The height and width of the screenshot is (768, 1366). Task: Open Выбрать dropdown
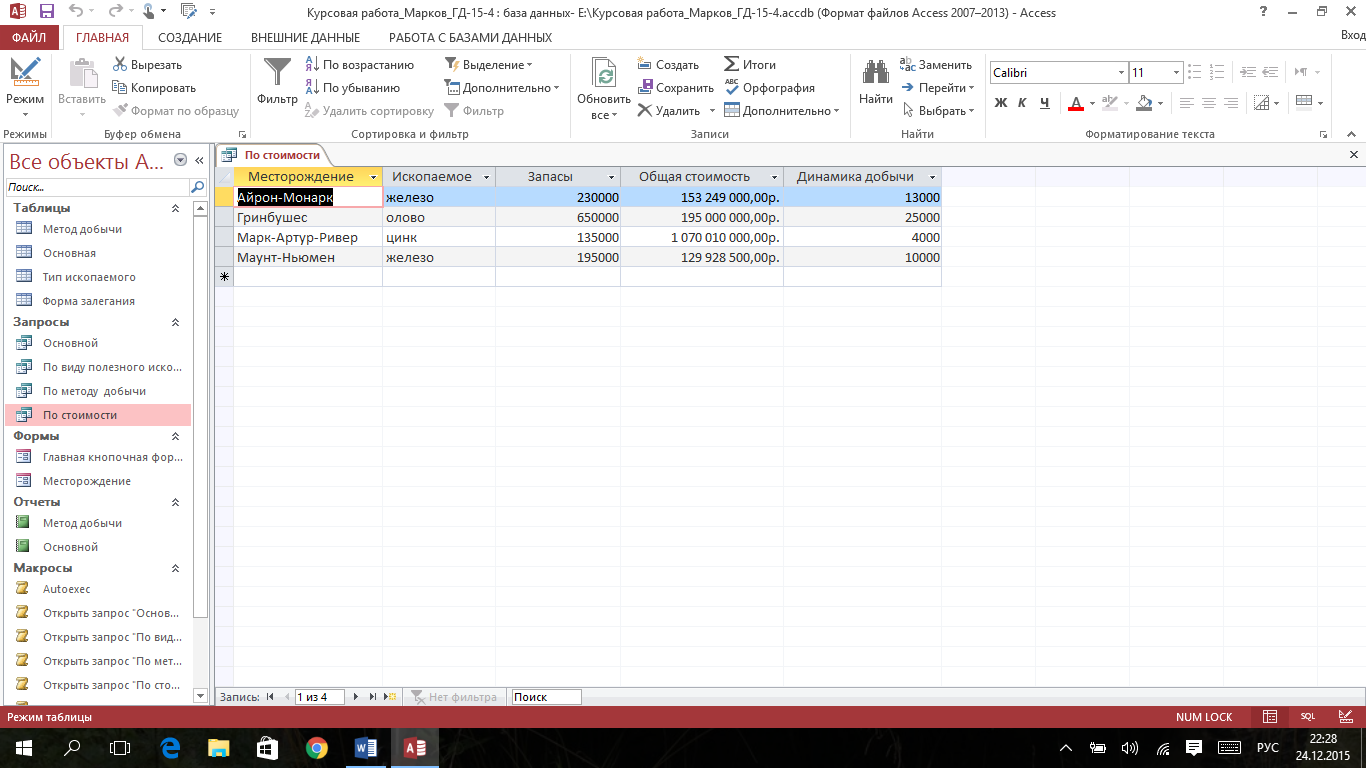click(938, 111)
